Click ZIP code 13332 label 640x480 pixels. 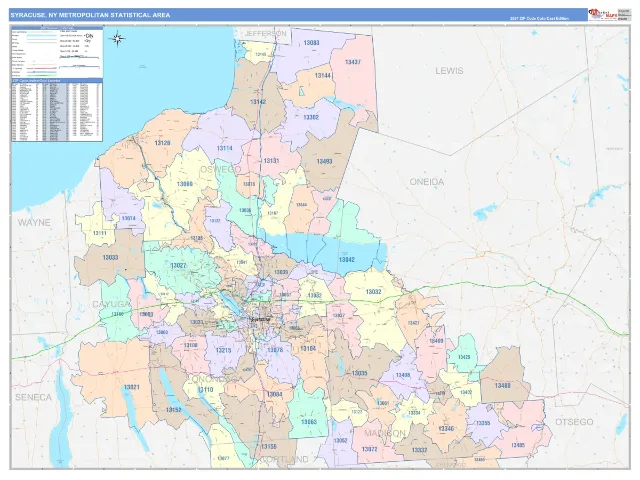(419, 450)
